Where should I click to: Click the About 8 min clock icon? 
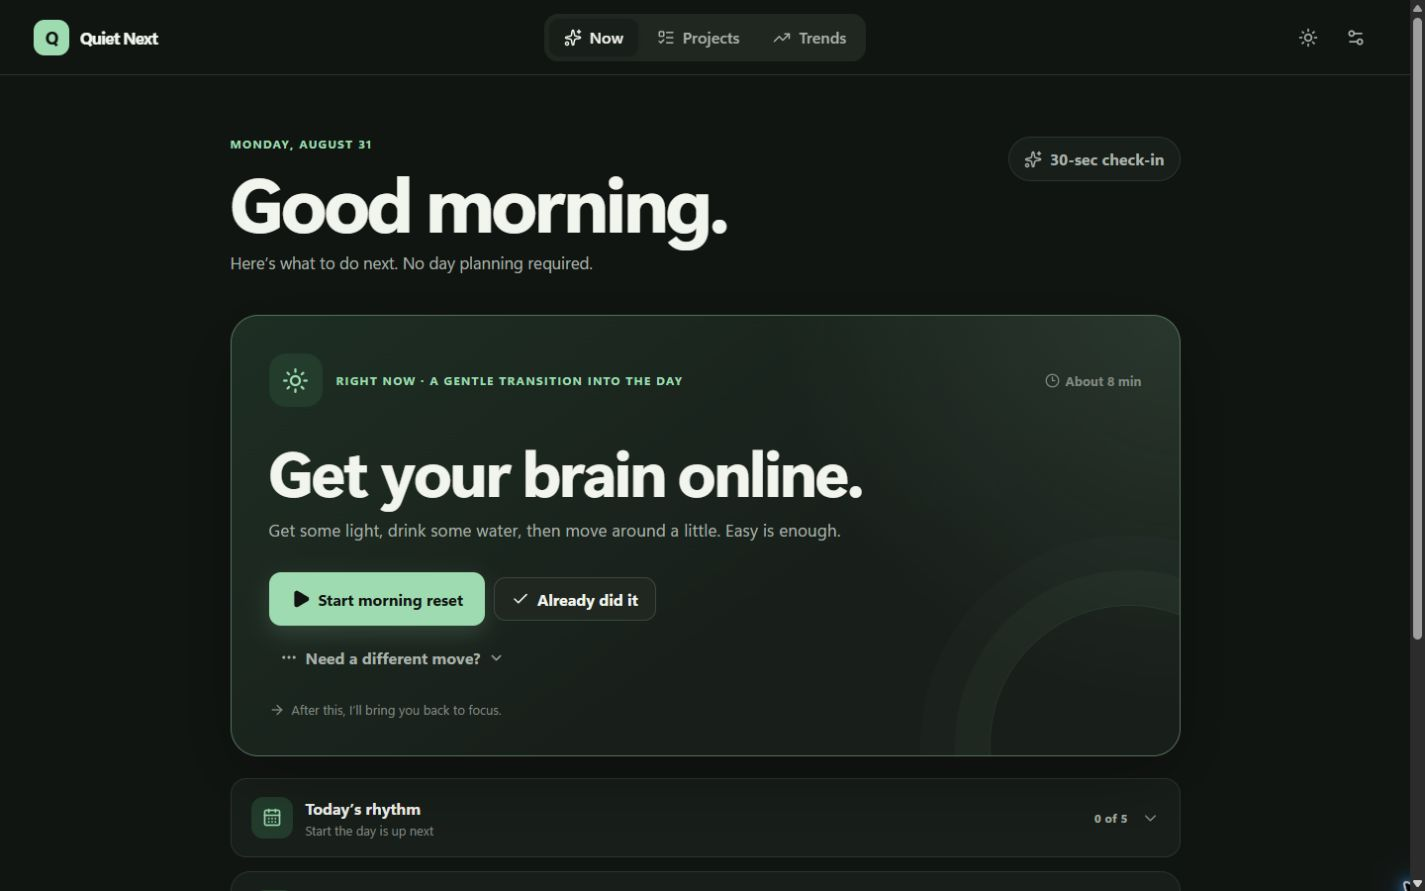[1052, 381]
